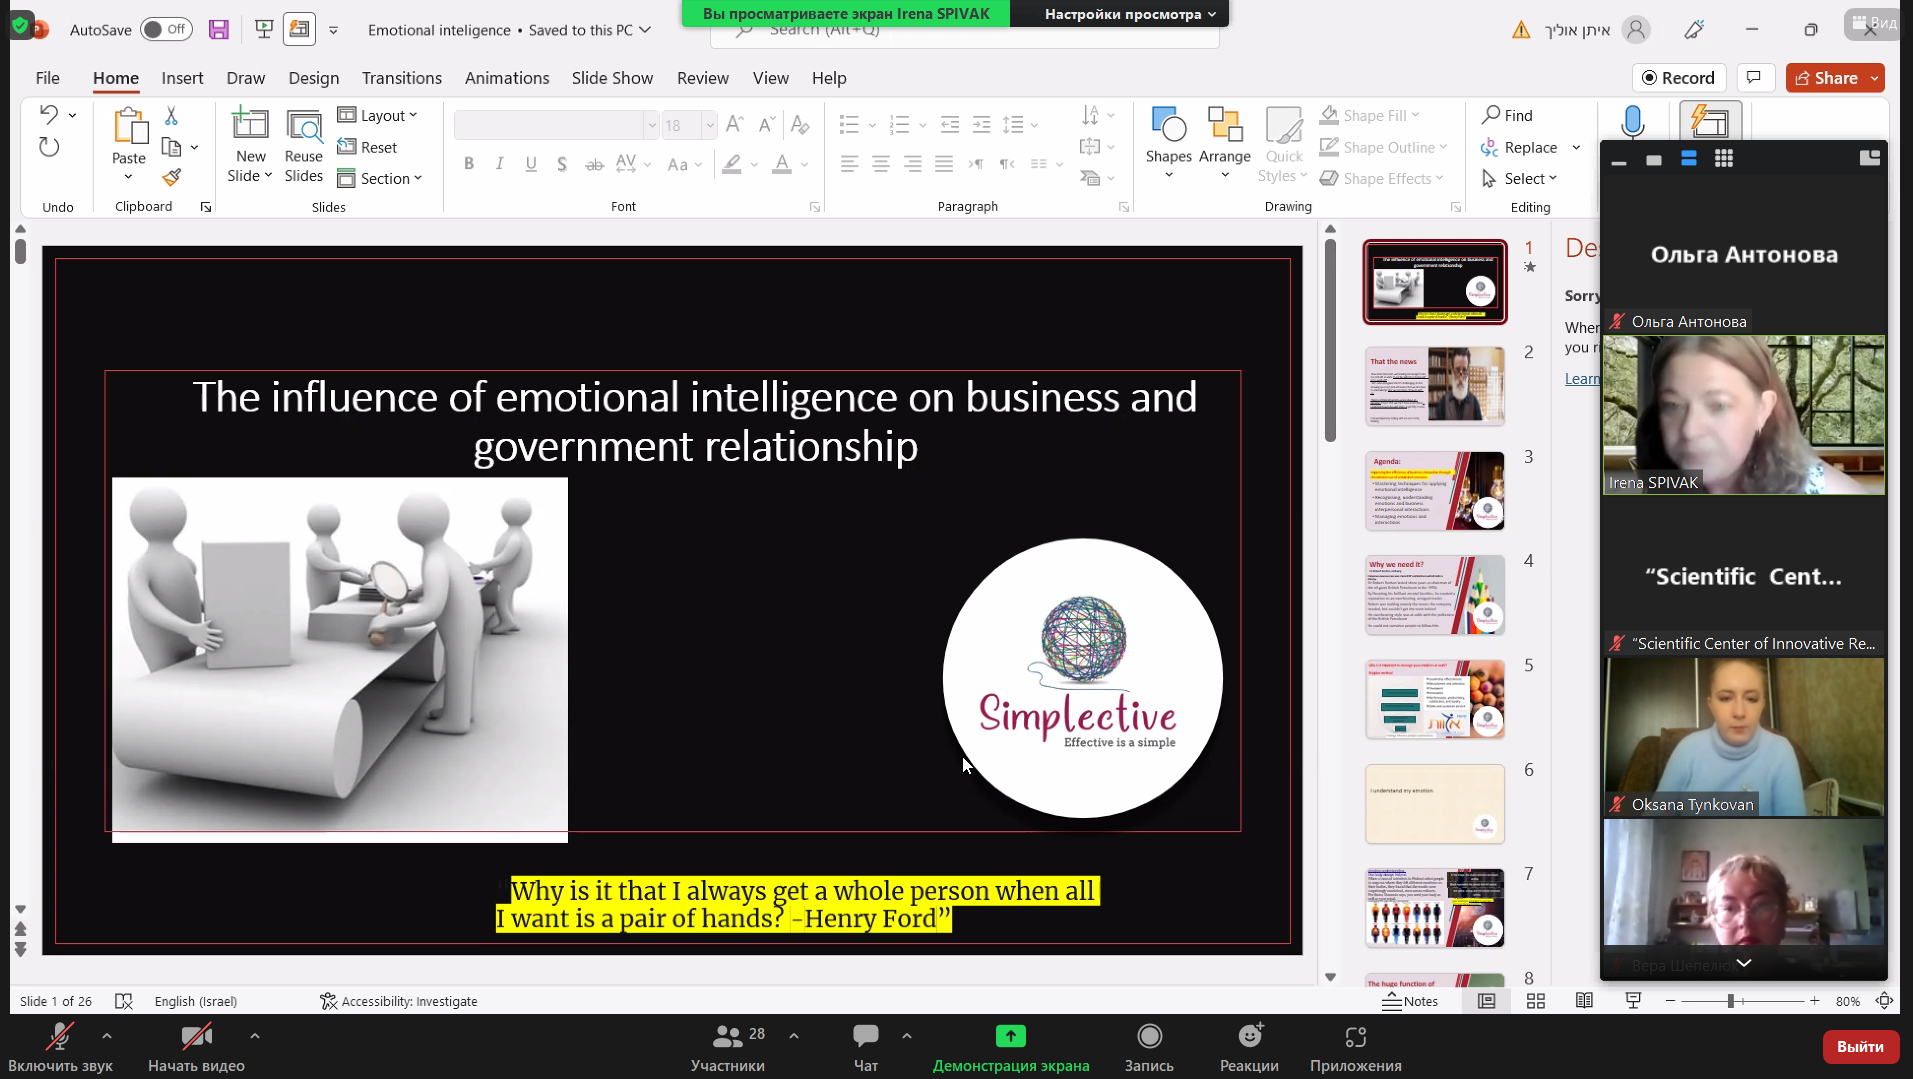The image size is (1913, 1079).
Task: Switch to Slide Sorter view icon
Action: (1536, 1001)
